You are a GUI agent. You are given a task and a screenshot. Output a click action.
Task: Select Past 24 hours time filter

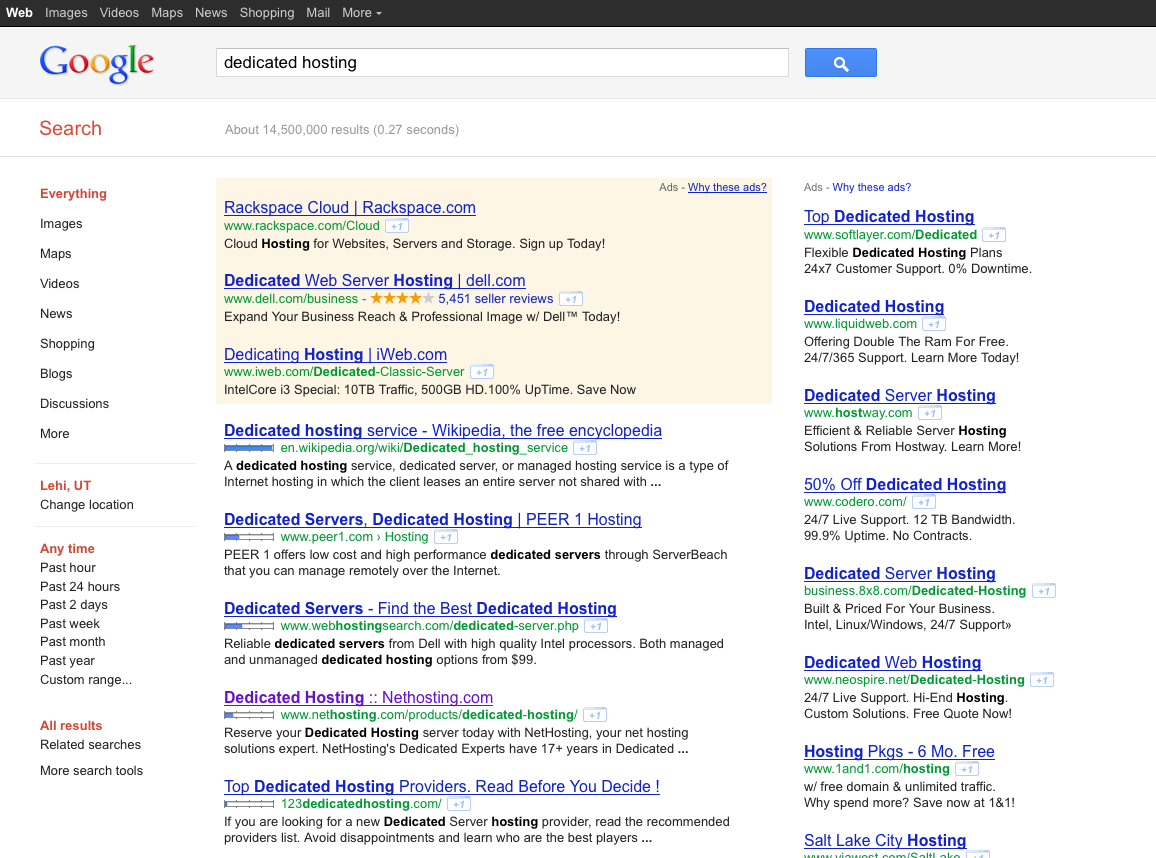(x=80, y=587)
